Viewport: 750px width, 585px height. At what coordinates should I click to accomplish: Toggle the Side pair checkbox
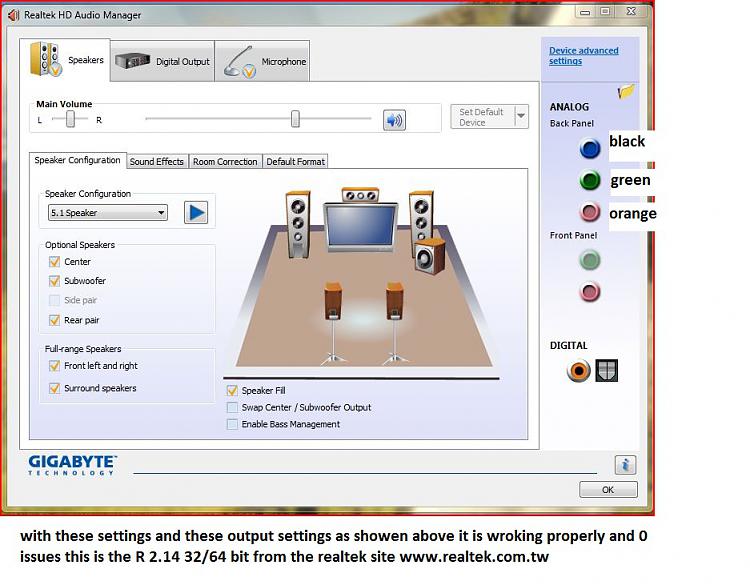click(x=55, y=300)
